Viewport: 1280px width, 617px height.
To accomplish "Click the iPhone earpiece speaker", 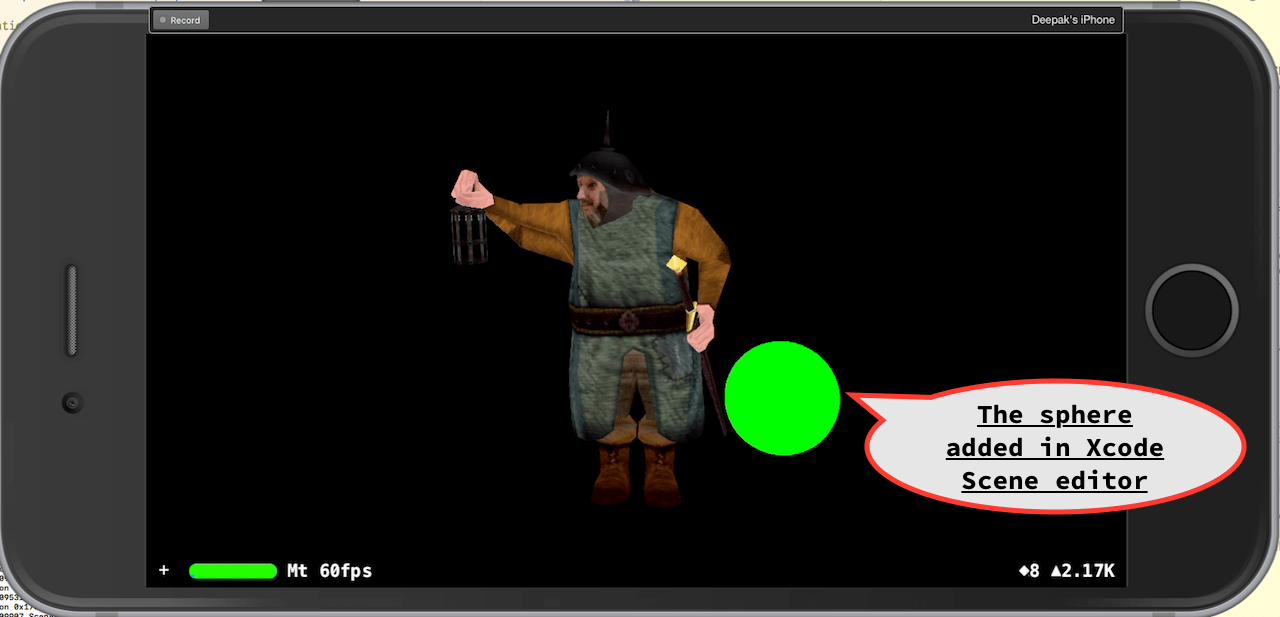I will click(x=72, y=310).
